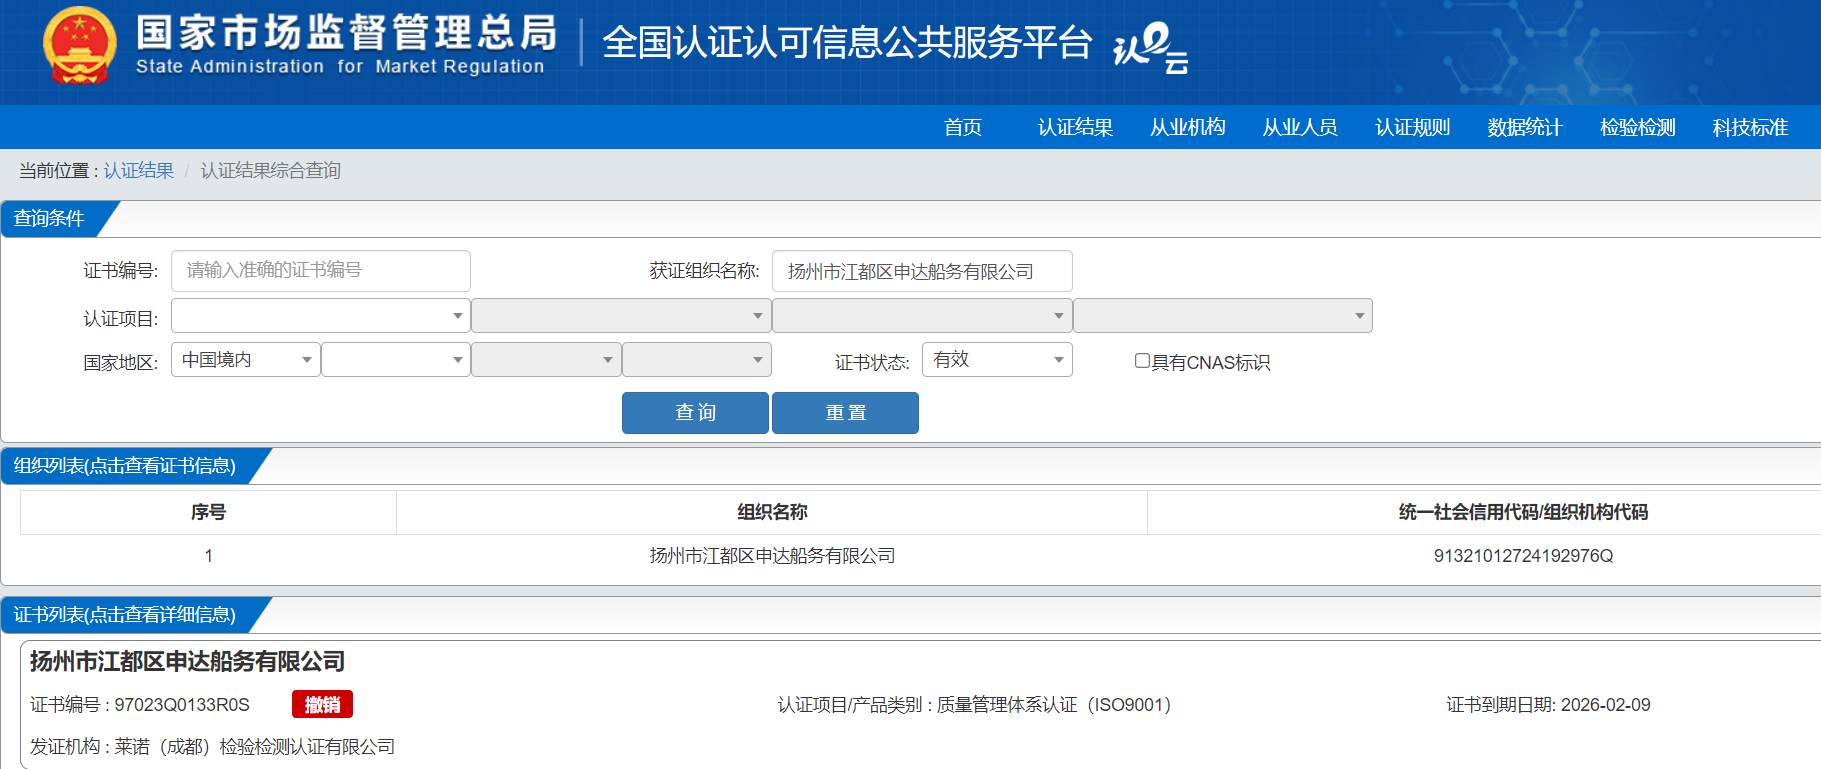1821x769 pixels.
Task: Click the 组织列表 section header
Action: pyautogui.click(x=125, y=466)
